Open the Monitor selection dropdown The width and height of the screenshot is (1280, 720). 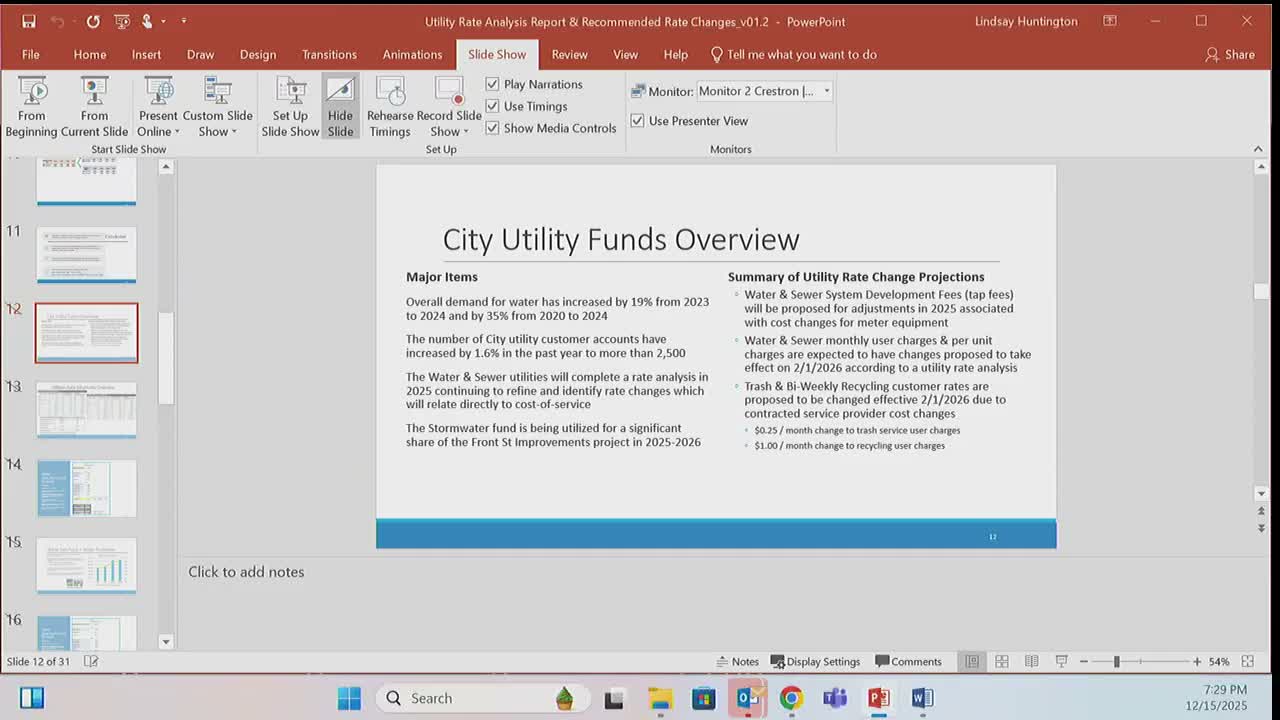coord(826,91)
